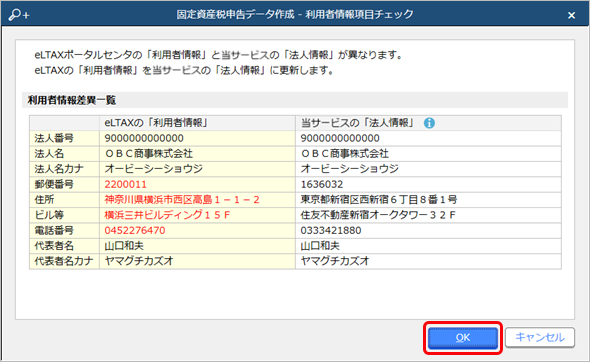Select building name 住友不動産新宿オークタワー32F
The width and height of the screenshot is (590, 362).
tap(378, 215)
